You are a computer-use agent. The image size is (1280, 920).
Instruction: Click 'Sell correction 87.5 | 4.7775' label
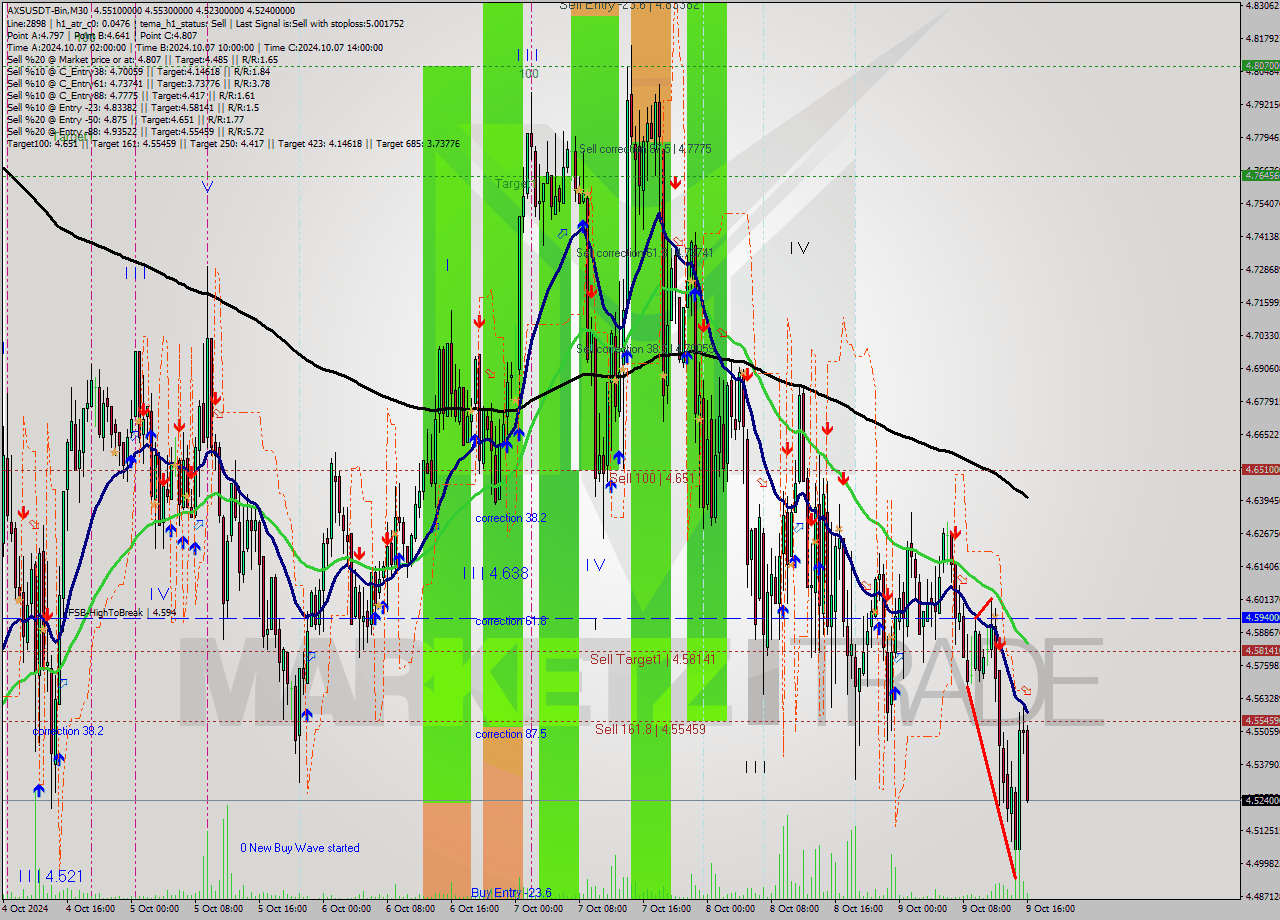click(x=646, y=148)
